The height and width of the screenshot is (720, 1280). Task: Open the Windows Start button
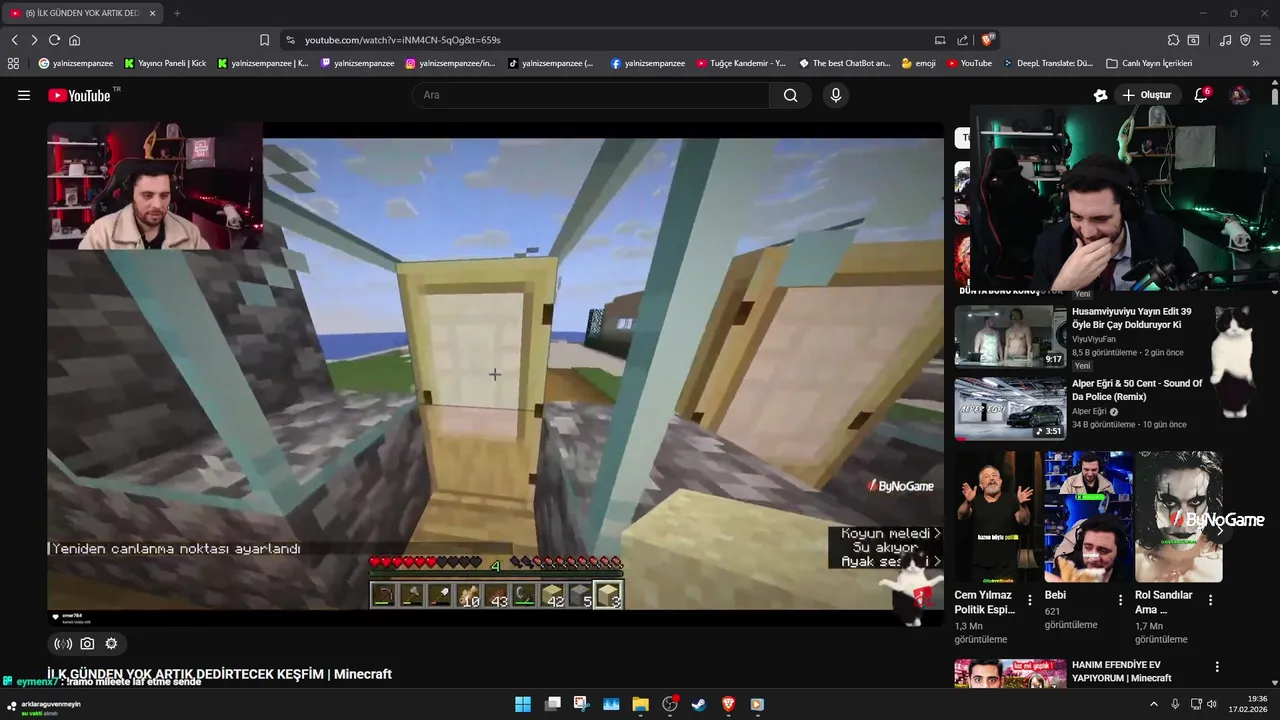pyautogui.click(x=523, y=704)
